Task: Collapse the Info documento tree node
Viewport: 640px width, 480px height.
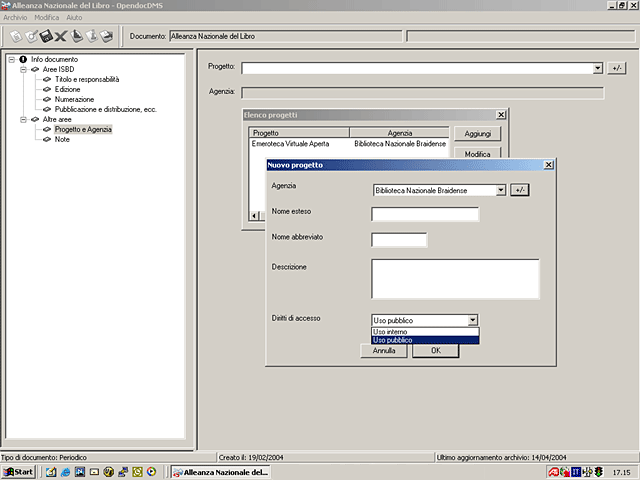Action: tap(12, 60)
